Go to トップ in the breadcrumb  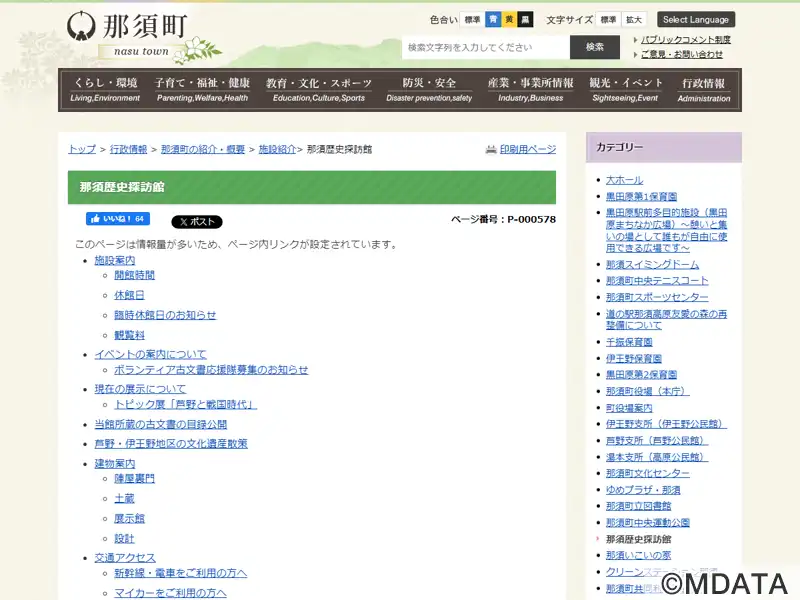(x=82, y=149)
